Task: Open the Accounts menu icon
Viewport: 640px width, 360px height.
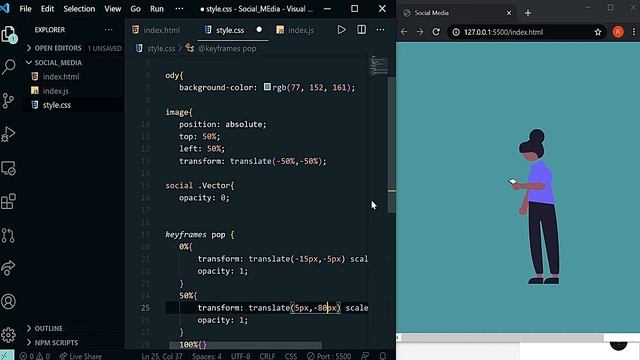Action: tap(8, 302)
